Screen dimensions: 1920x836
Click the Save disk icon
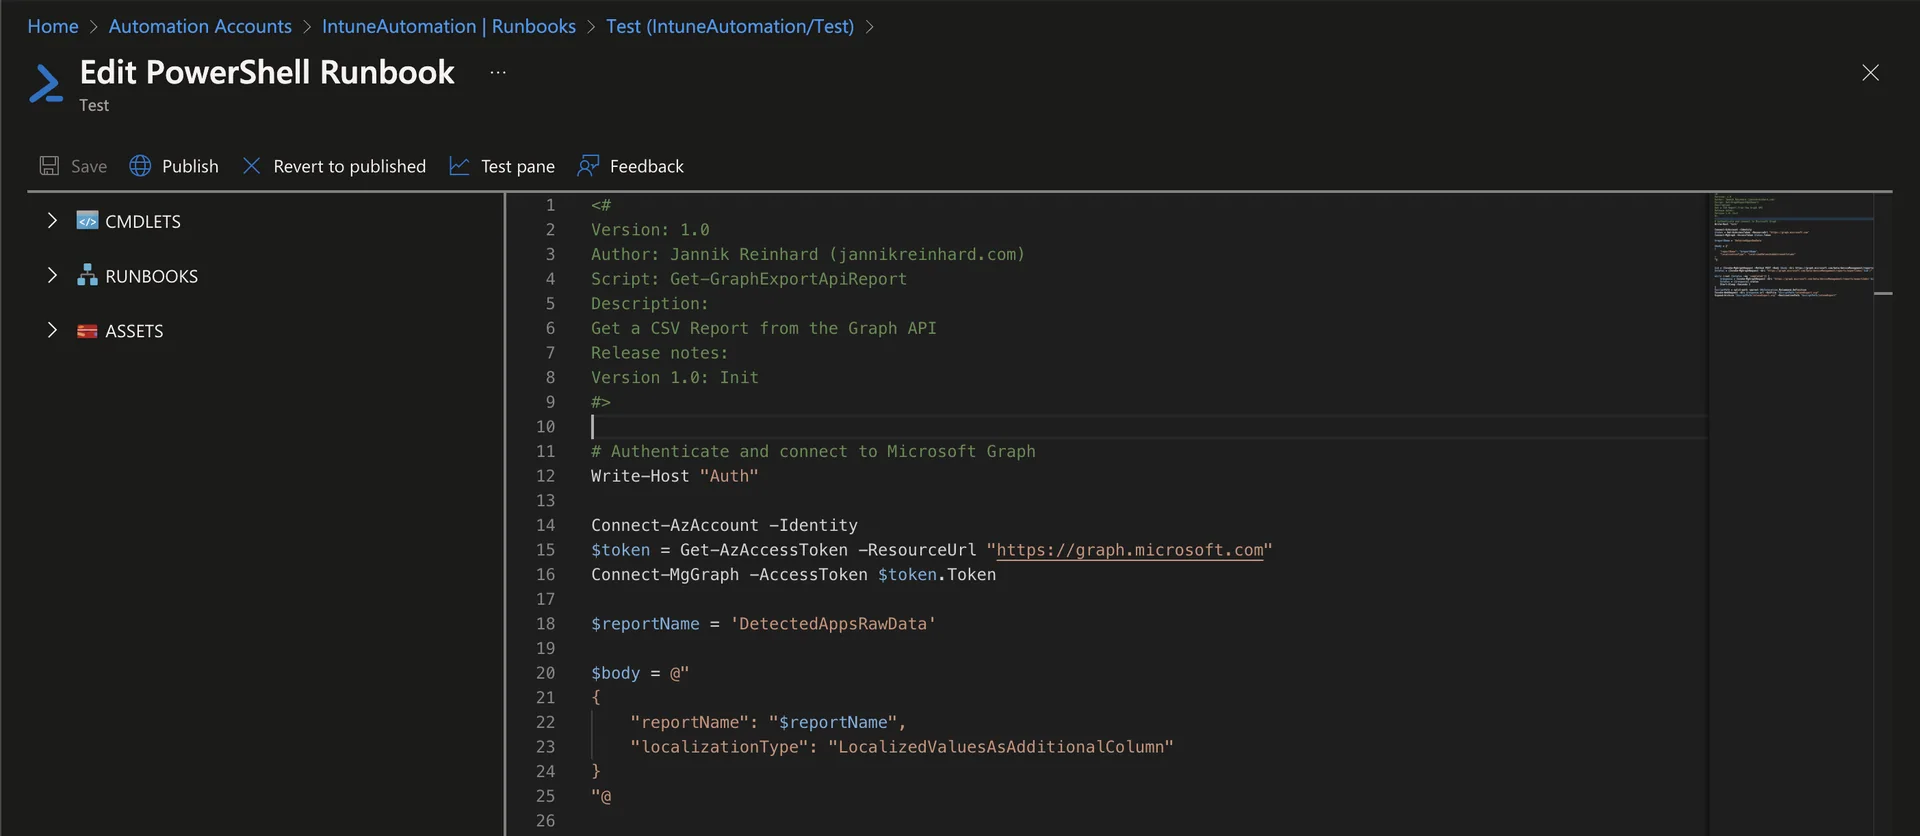tap(49, 166)
